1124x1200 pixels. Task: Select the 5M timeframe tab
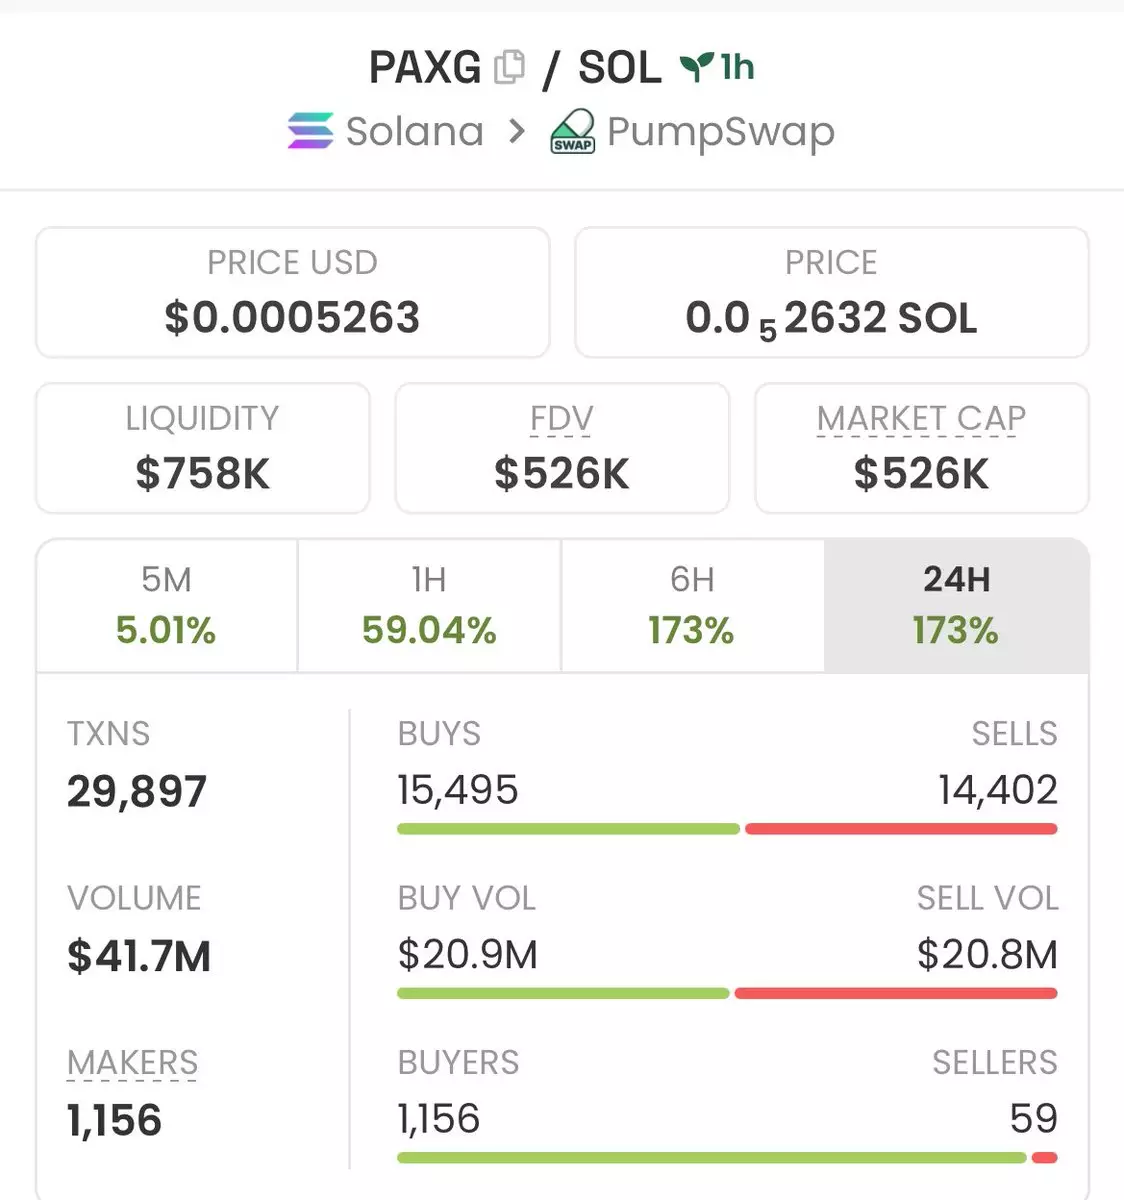[x=166, y=606]
